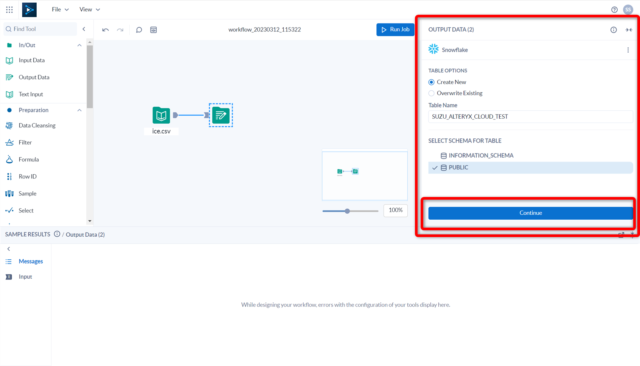
Task: Select the Create New radio option
Action: 431,82
